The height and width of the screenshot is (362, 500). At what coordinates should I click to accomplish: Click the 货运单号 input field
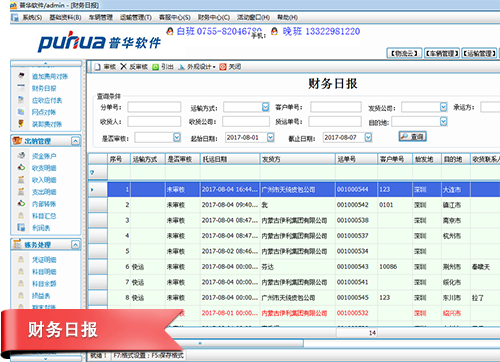(335, 121)
